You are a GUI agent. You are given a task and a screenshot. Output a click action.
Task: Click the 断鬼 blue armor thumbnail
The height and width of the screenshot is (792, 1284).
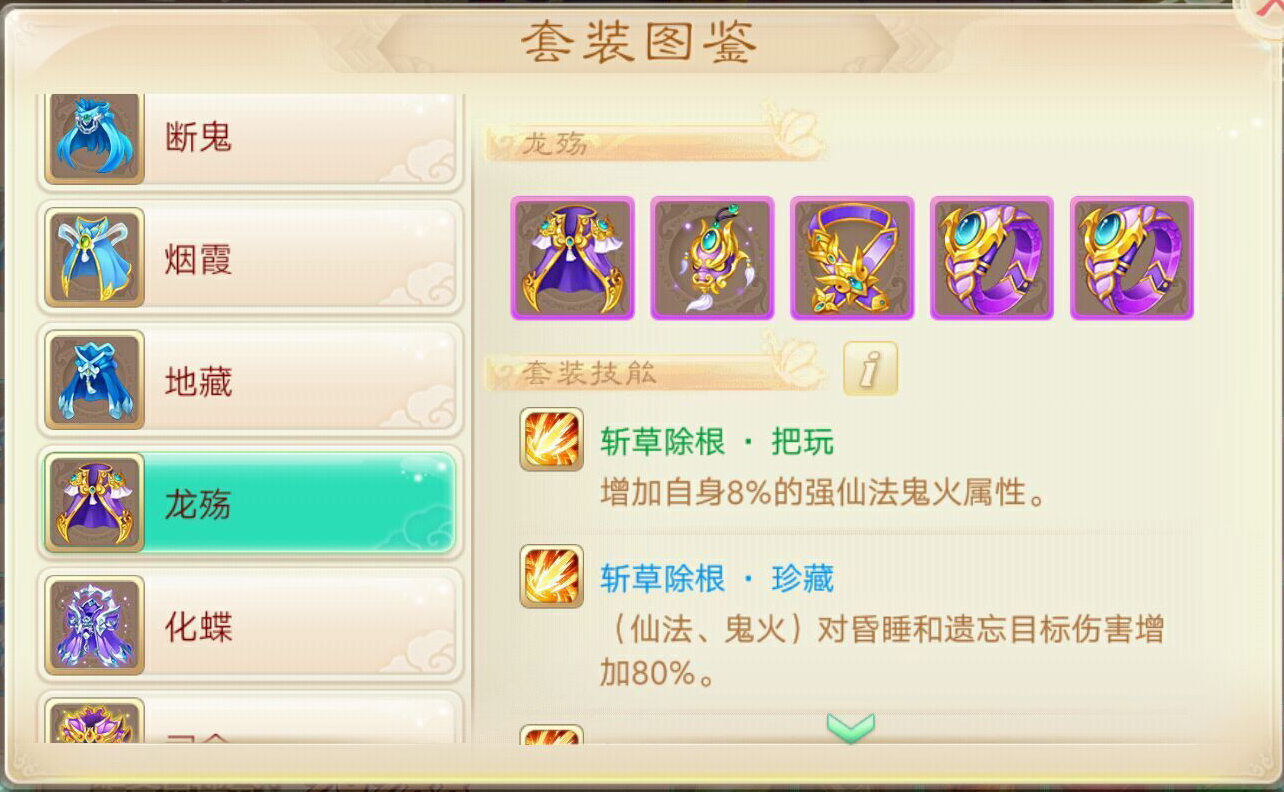95,137
